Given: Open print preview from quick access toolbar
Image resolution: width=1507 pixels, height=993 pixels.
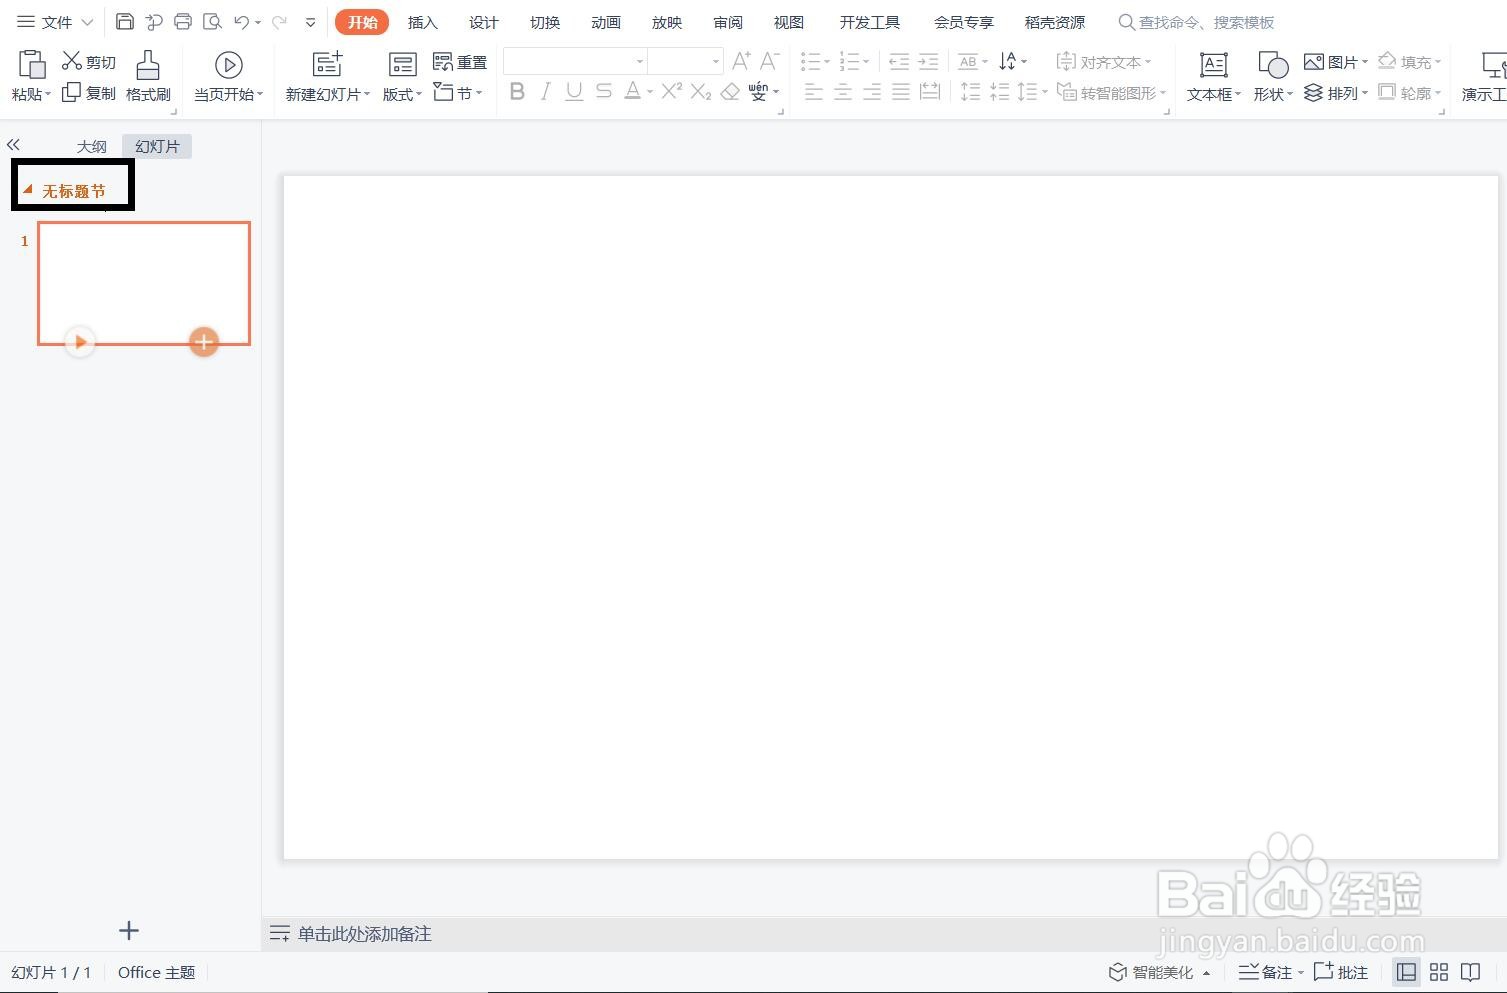Looking at the screenshot, I should (212, 22).
